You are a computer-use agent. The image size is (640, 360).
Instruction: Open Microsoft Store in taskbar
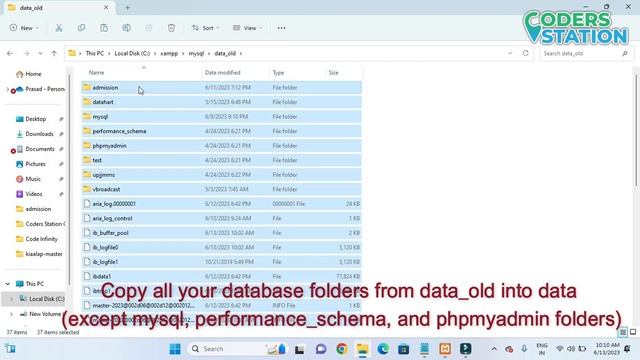click(x=404, y=349)
